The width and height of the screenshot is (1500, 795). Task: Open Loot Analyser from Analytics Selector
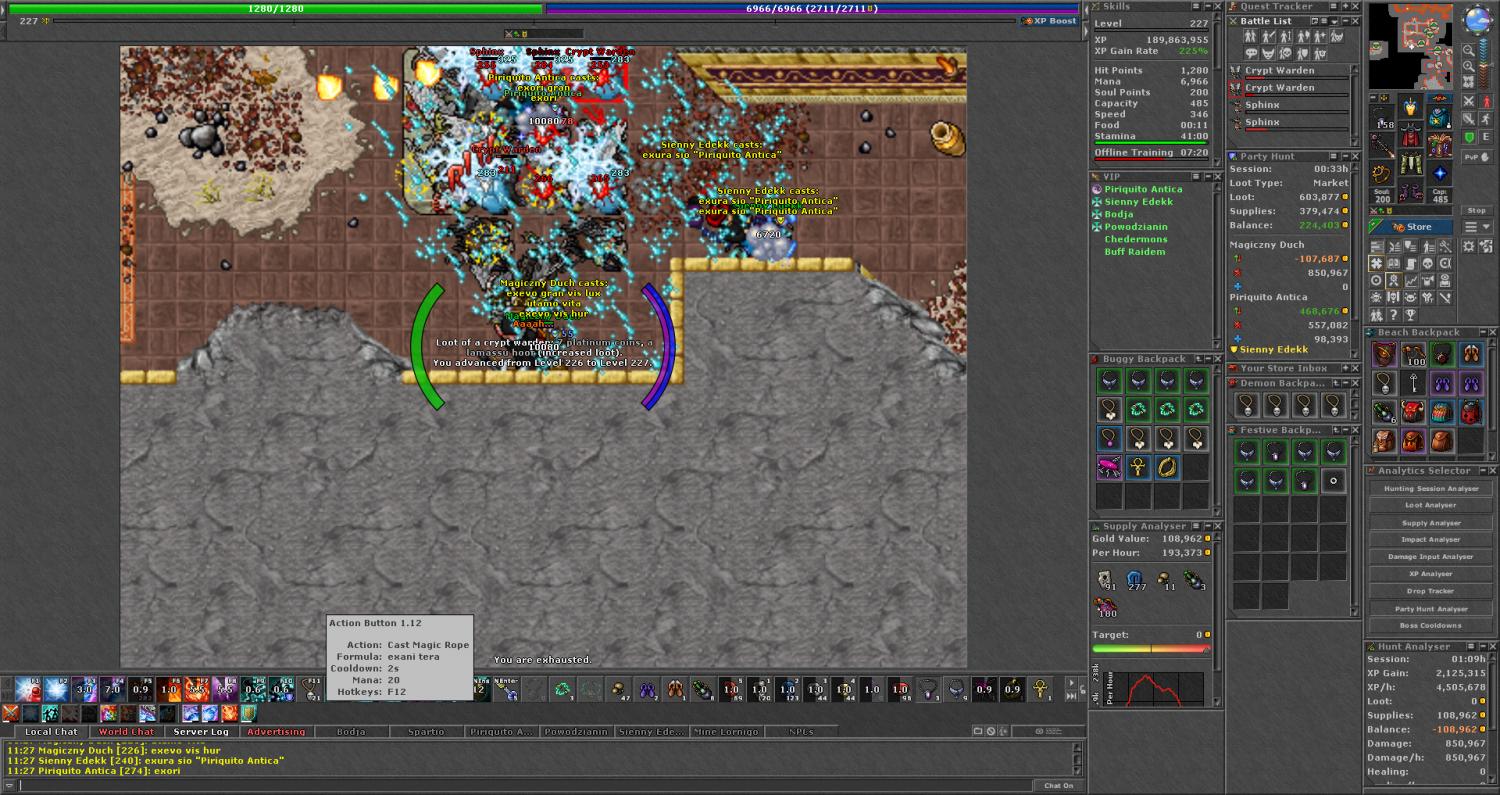pos(1430,506)
